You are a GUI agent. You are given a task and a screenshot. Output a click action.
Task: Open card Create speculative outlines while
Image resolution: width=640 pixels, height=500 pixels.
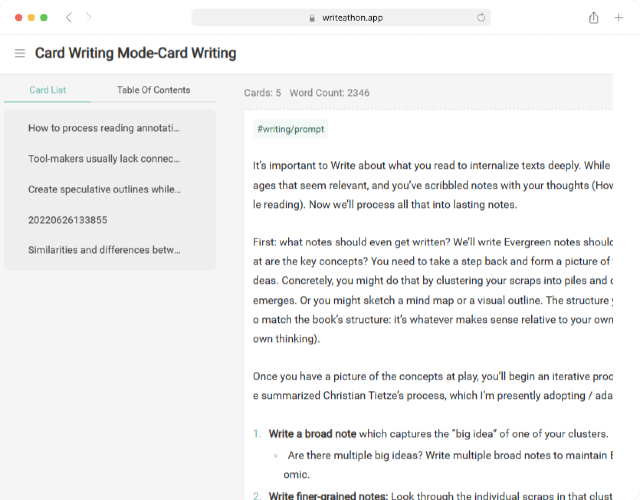tap(104, 189)
